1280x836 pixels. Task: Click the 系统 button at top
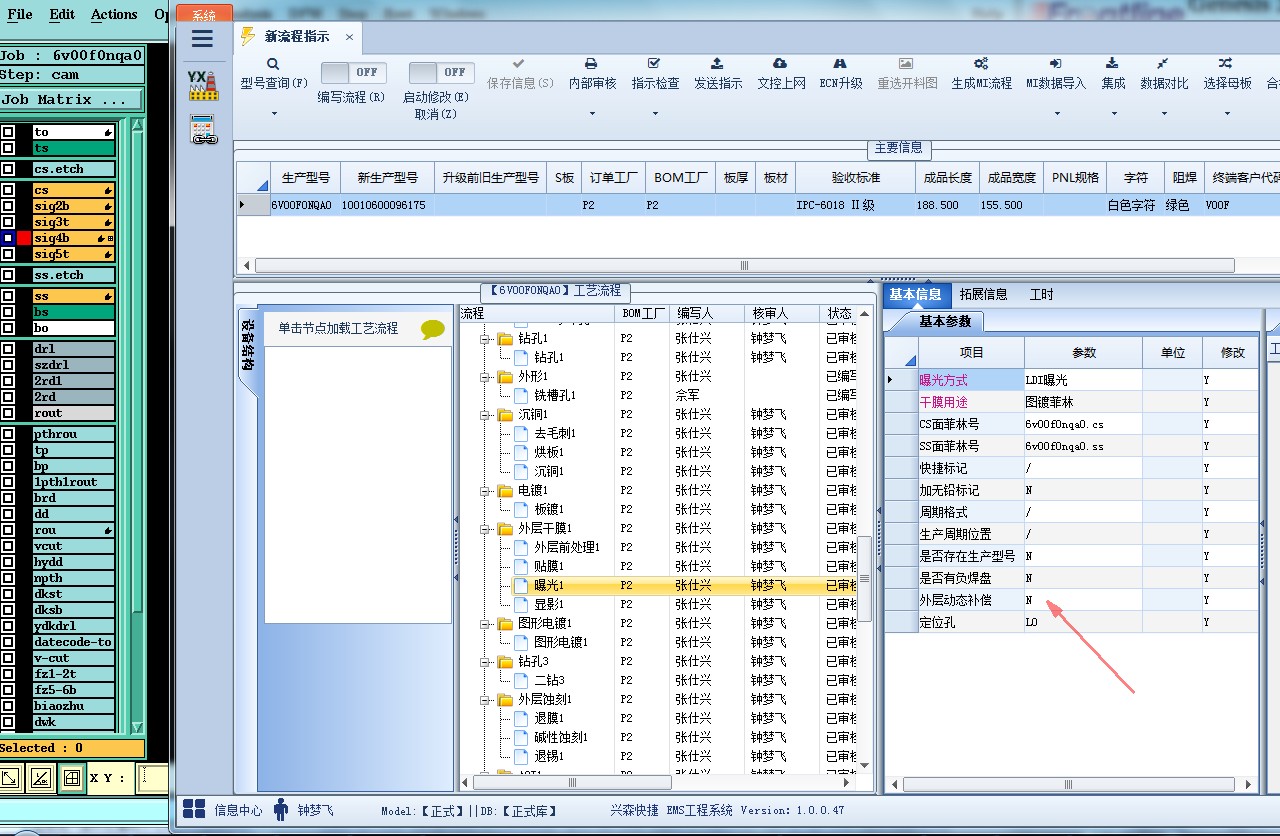[x=205, y=14]
